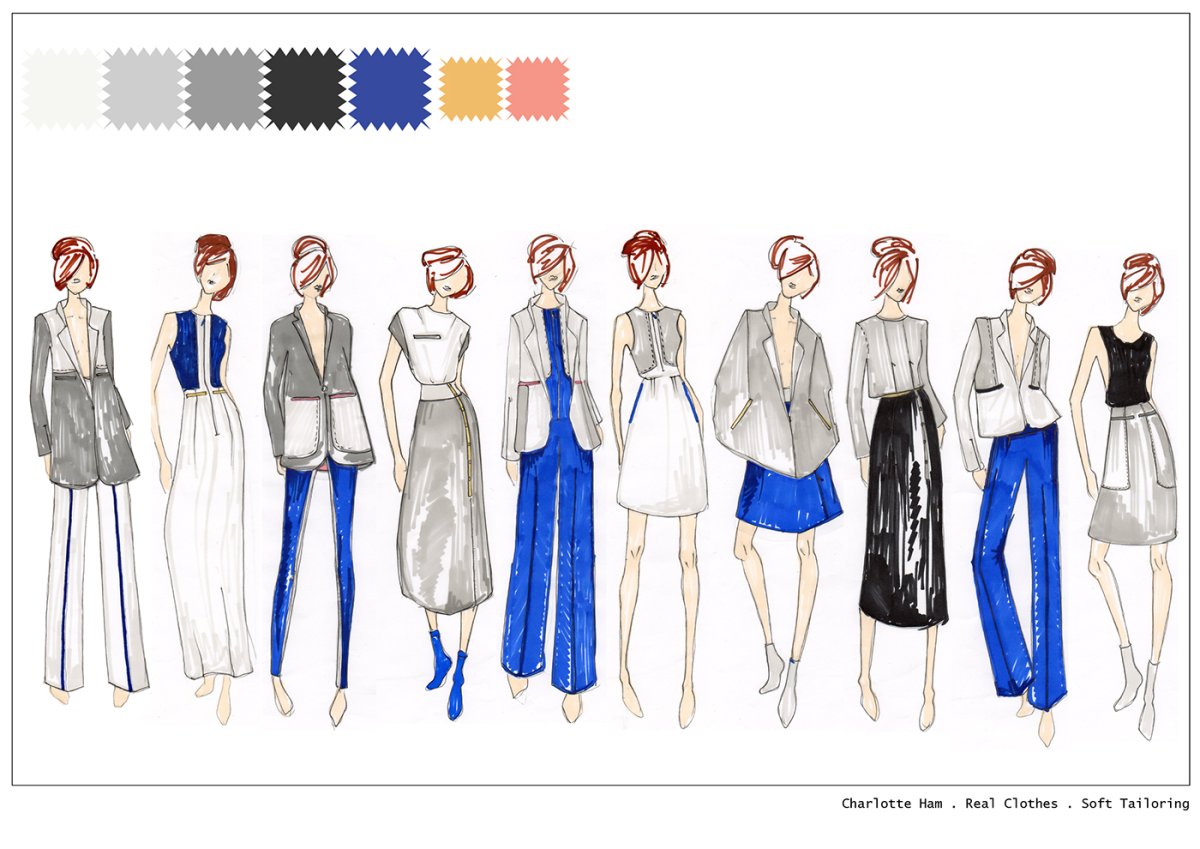This screenshot has width=1200, height=849.
Task: Select the cobalt blue fabric swatch
Action: (x=390, y=89)
